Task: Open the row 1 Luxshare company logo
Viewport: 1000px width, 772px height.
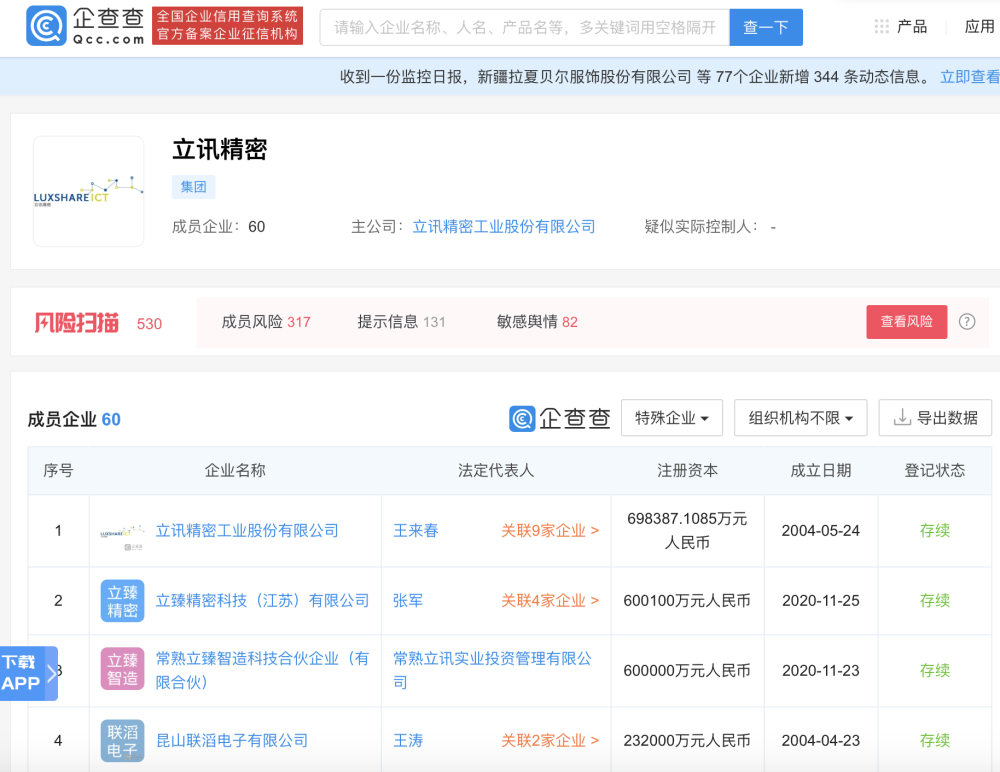Action: tap(122, 531)
